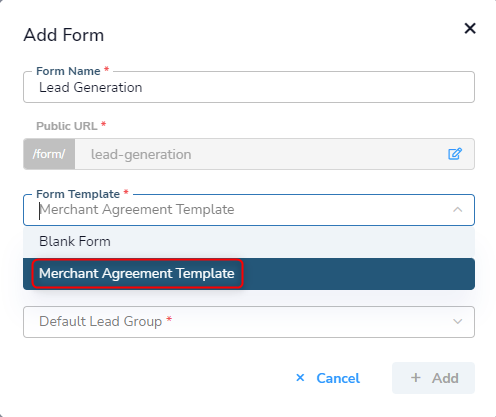Viewport: 496px width, 417px height.
Task: Close the Add Form dialog
Action: [470, 28]
